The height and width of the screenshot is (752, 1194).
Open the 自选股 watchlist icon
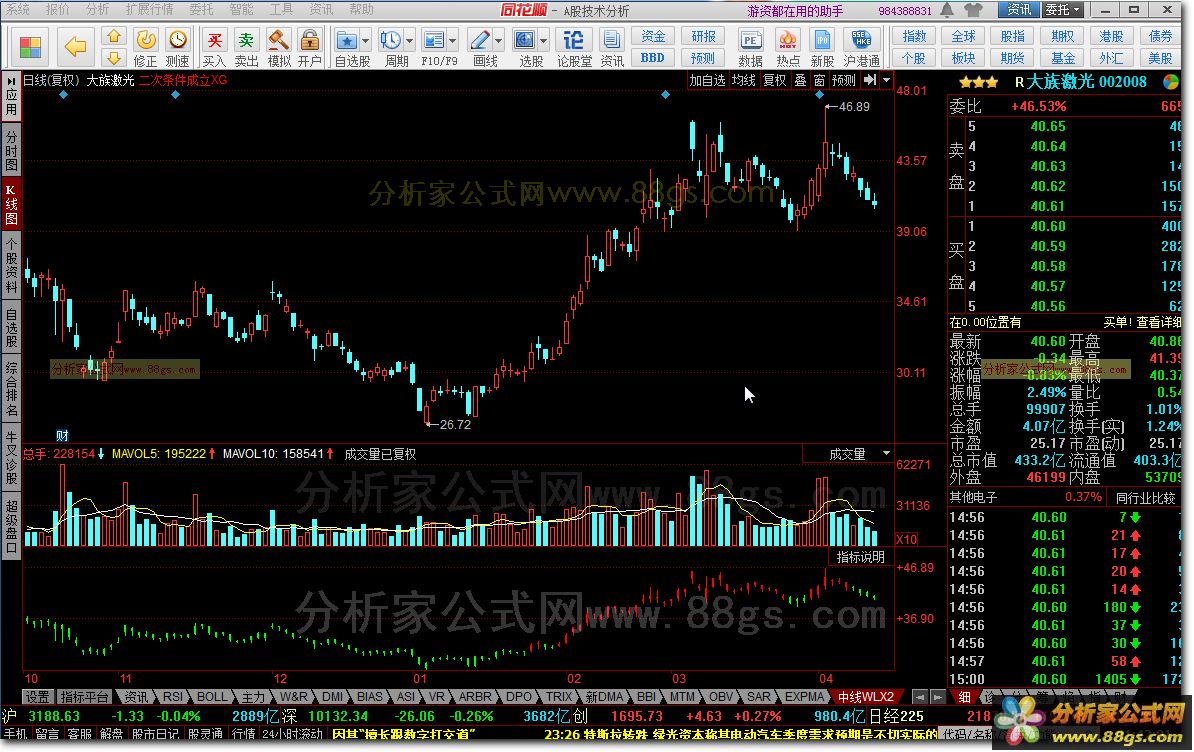346,47
